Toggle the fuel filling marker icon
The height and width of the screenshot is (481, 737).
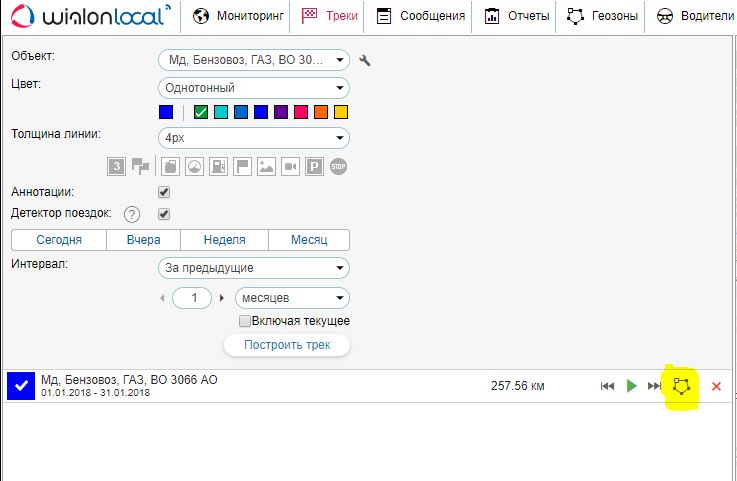pos(218,166)
